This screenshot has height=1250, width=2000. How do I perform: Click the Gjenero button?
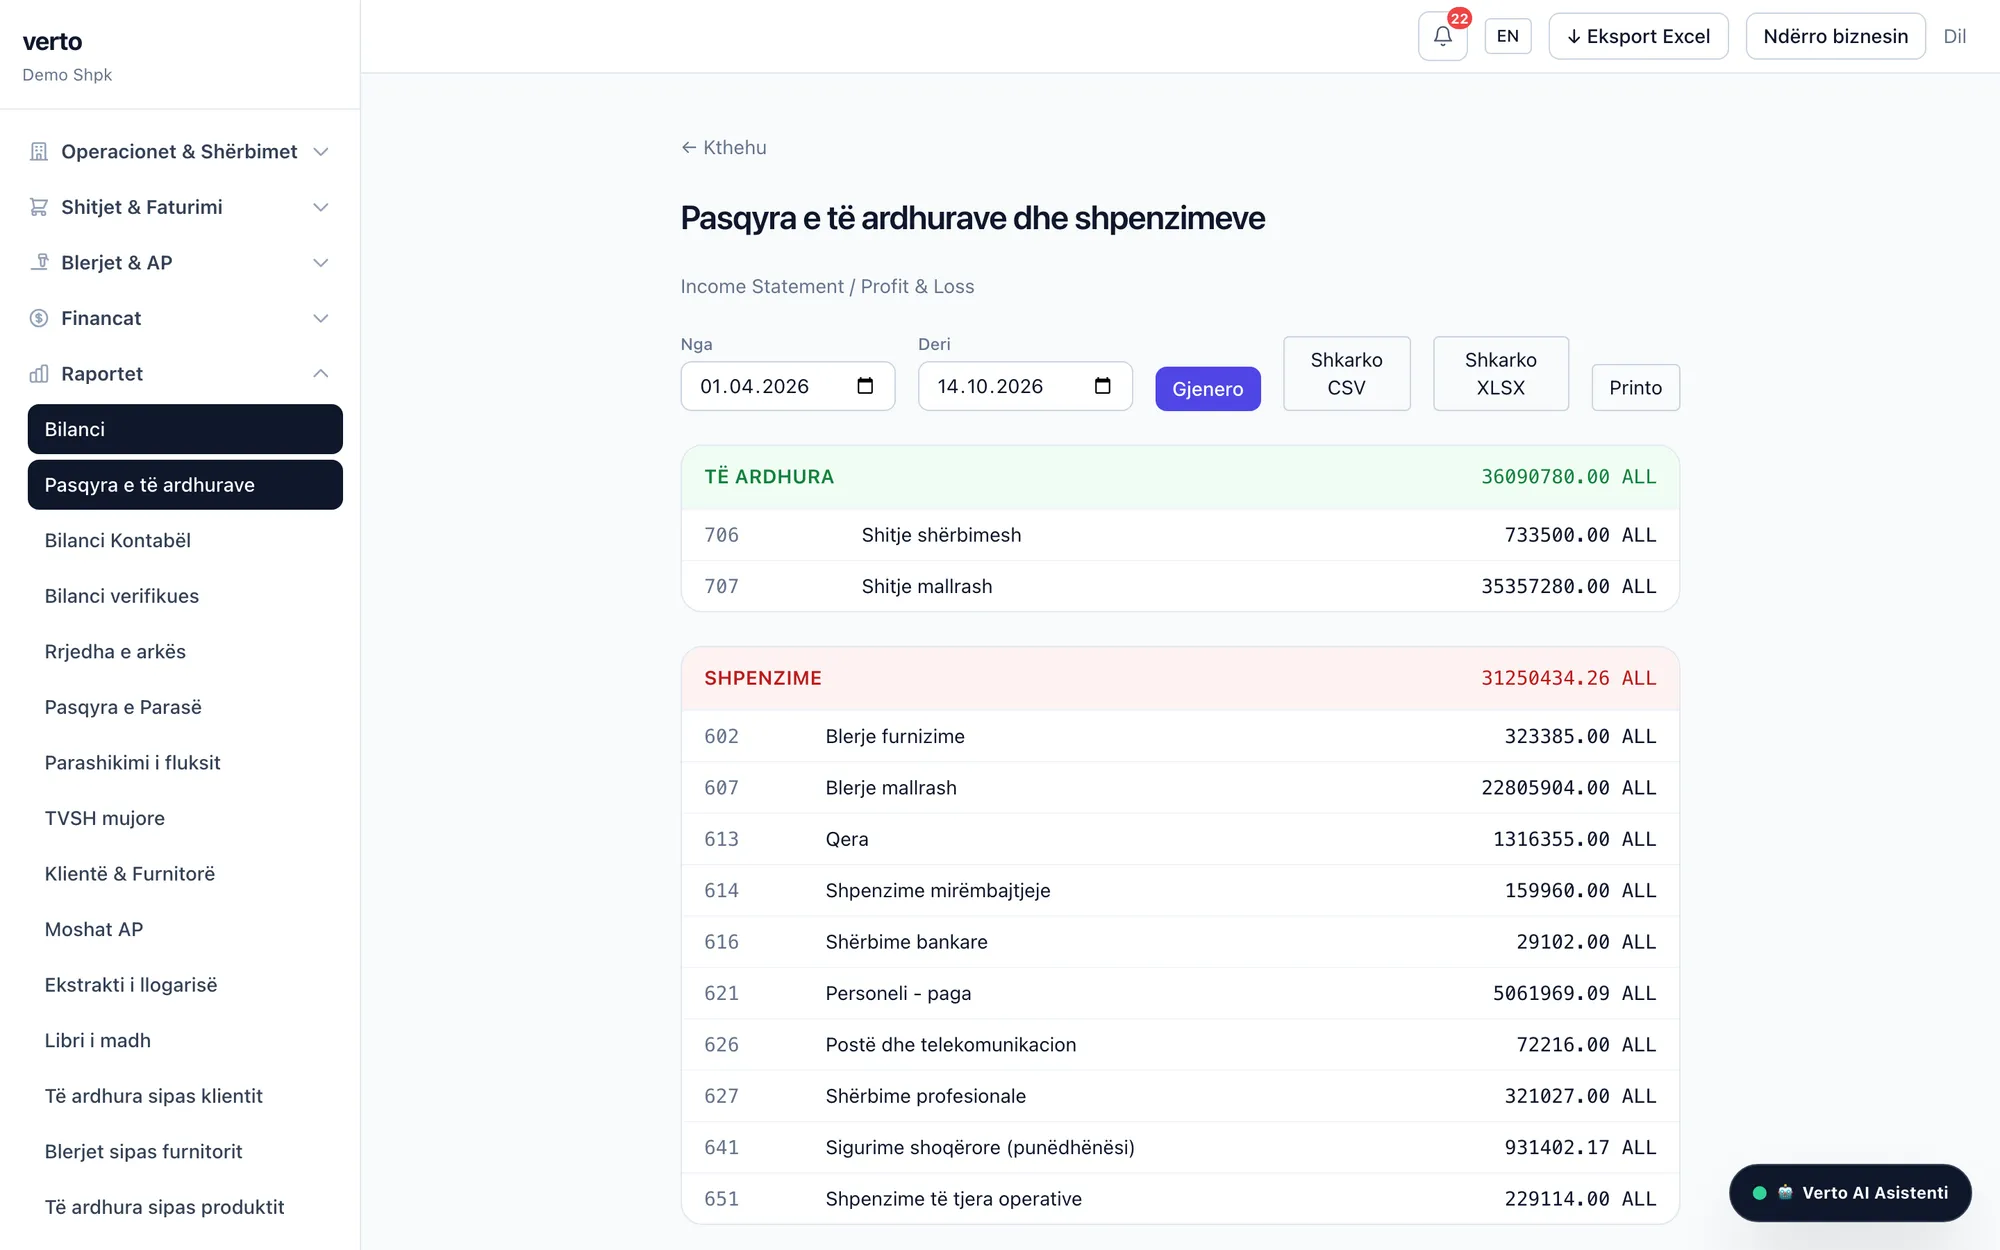coord(1207,388)
